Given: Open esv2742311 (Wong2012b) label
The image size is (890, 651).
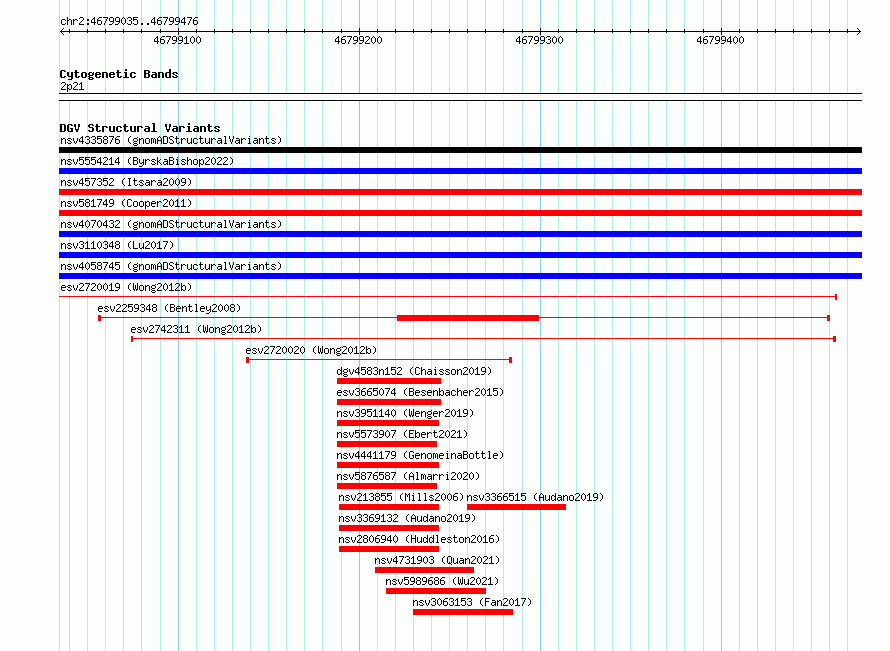Looking at the screenshot, I should (196, 329).
